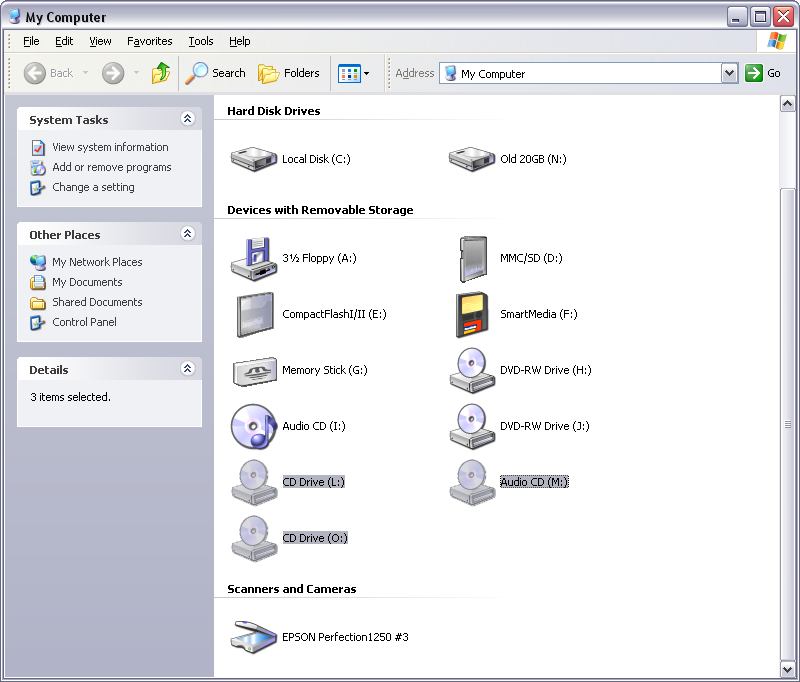The height and width of the screenshot is (682, 800).
Task: Click the vertical scrollbar down arrow
Action: click(787, 669)
